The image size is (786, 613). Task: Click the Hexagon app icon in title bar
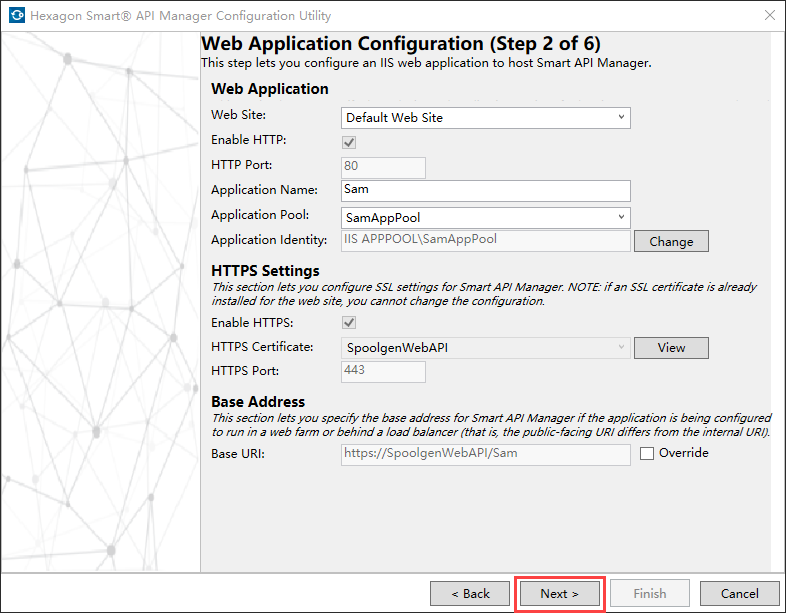[15, 16]
